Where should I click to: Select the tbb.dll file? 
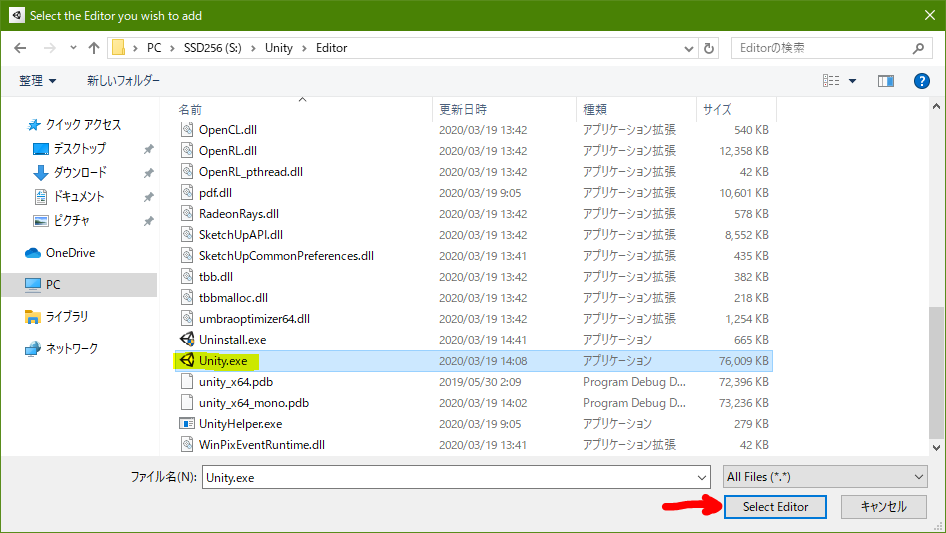(x=215, y=277)
